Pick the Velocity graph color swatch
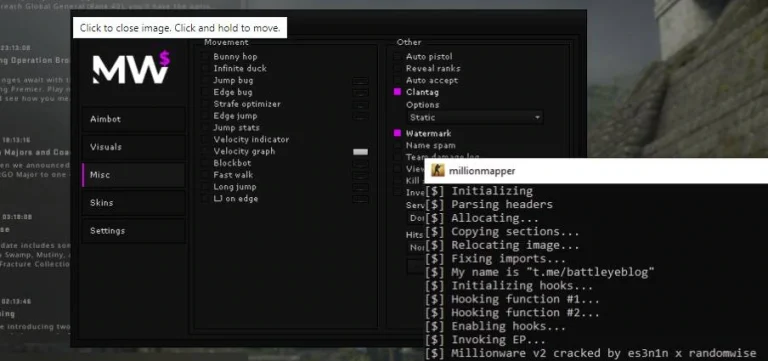Image resolution: width=768 pixels, height=361 pixels. (360, 152)
